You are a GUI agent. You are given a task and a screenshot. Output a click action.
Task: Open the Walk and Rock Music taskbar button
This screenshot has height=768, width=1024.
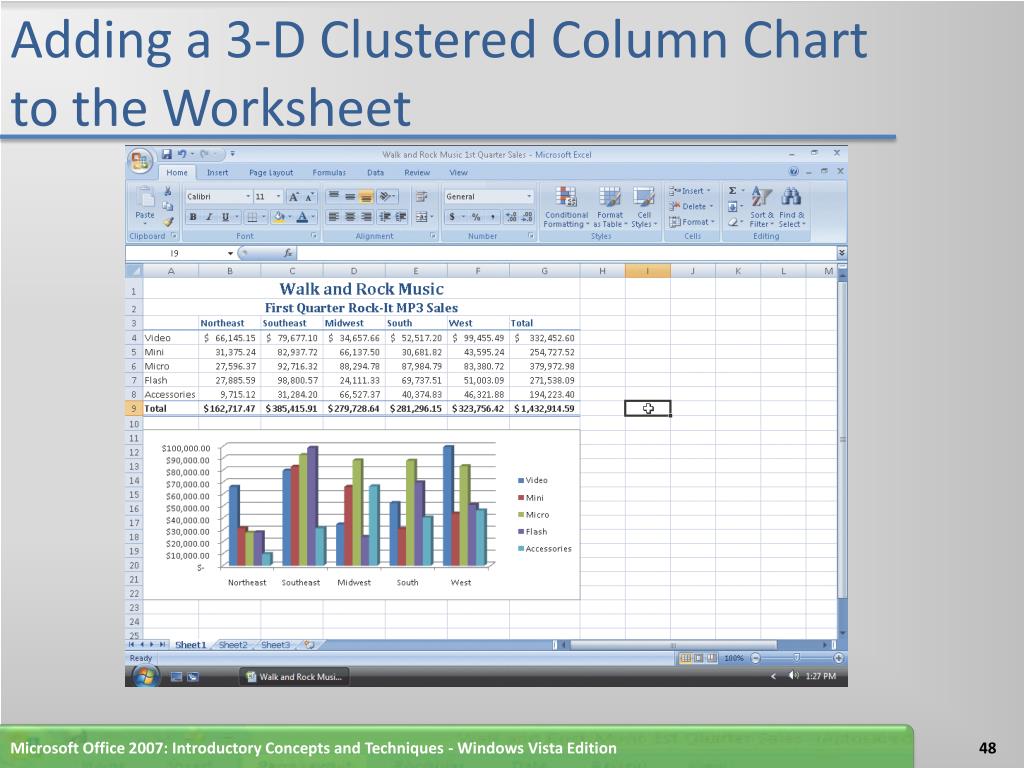pos(294,677)
